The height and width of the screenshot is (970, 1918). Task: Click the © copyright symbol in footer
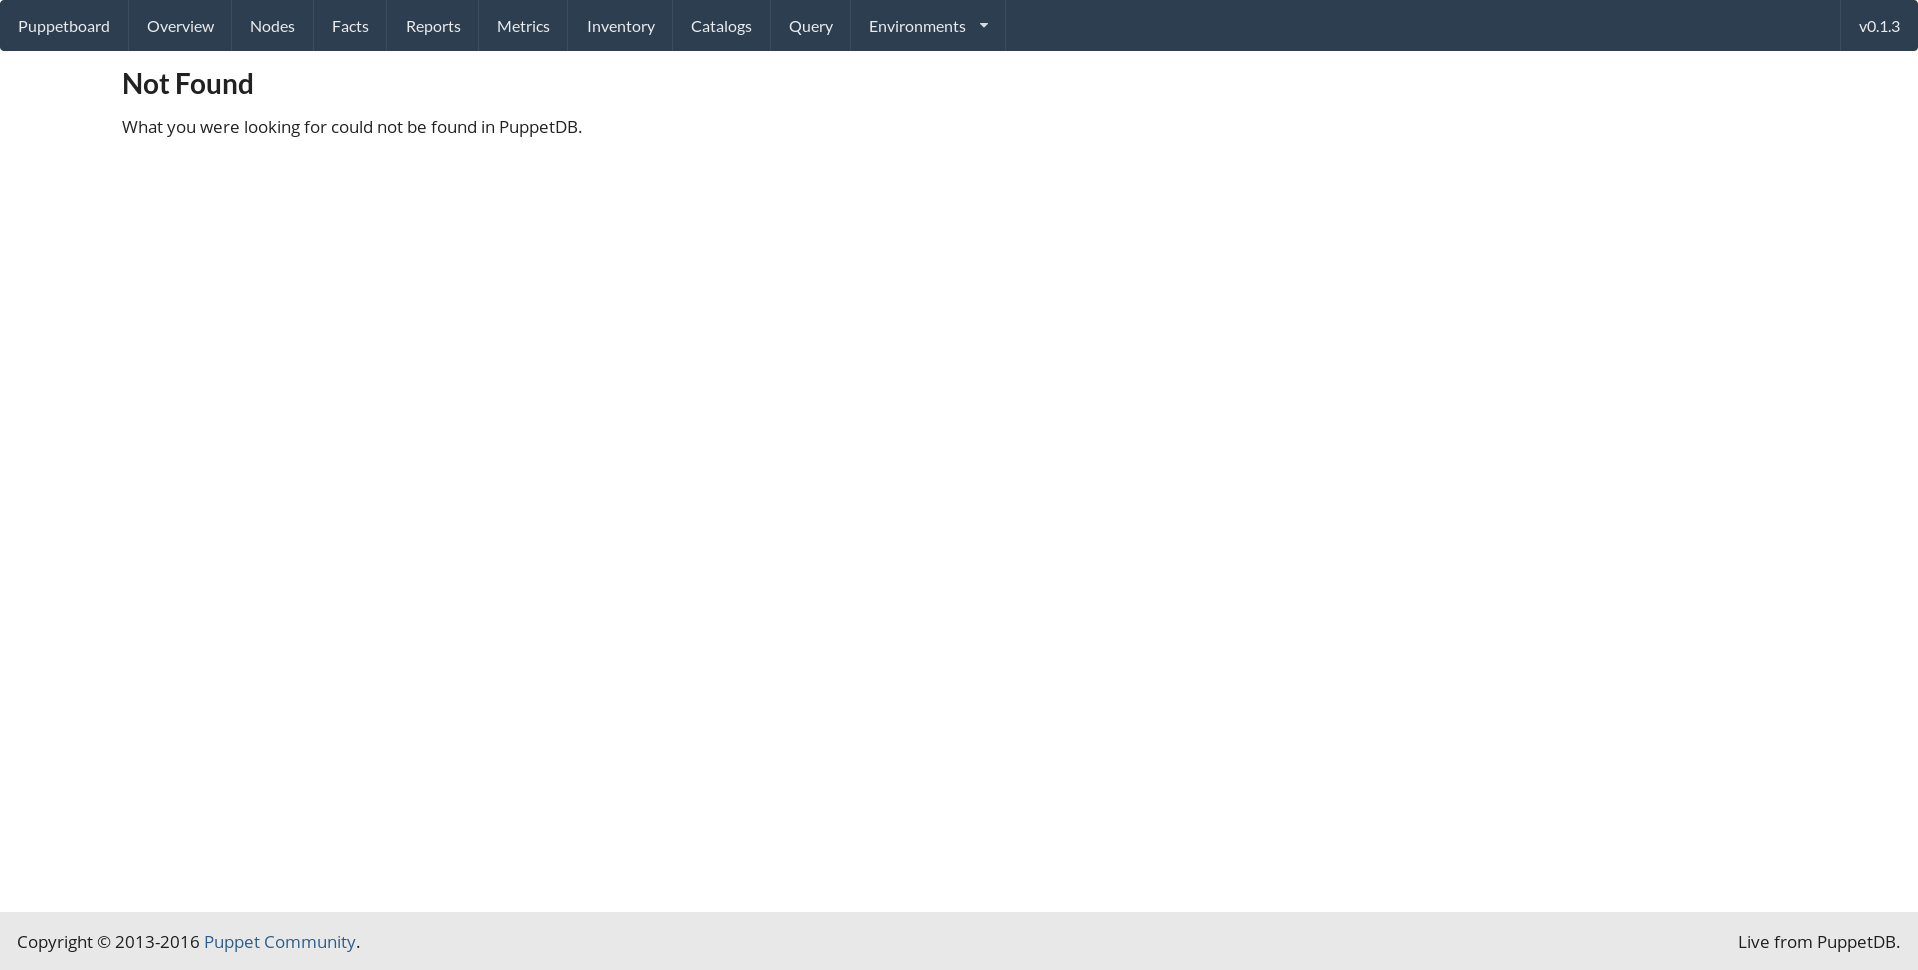click(103, 942)
